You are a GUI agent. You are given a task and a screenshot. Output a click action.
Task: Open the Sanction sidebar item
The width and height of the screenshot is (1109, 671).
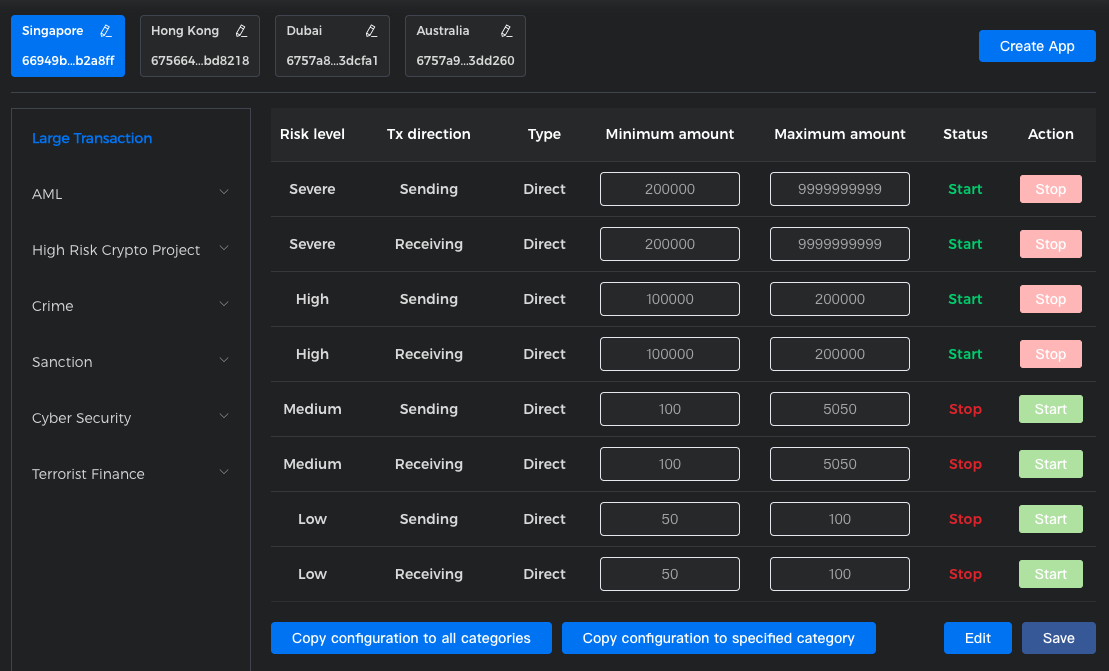tap(131, 361)
